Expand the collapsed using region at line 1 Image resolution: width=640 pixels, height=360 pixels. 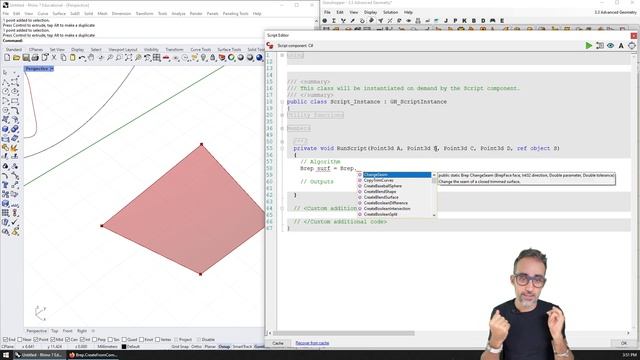[282, 55]
